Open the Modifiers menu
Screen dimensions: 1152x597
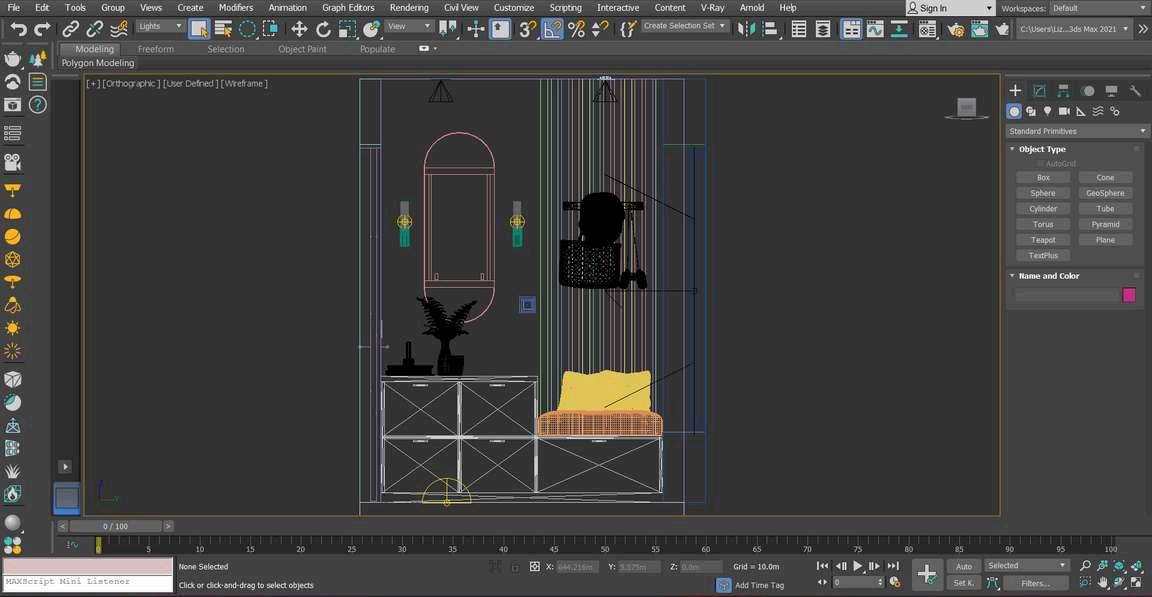point(236,7)
